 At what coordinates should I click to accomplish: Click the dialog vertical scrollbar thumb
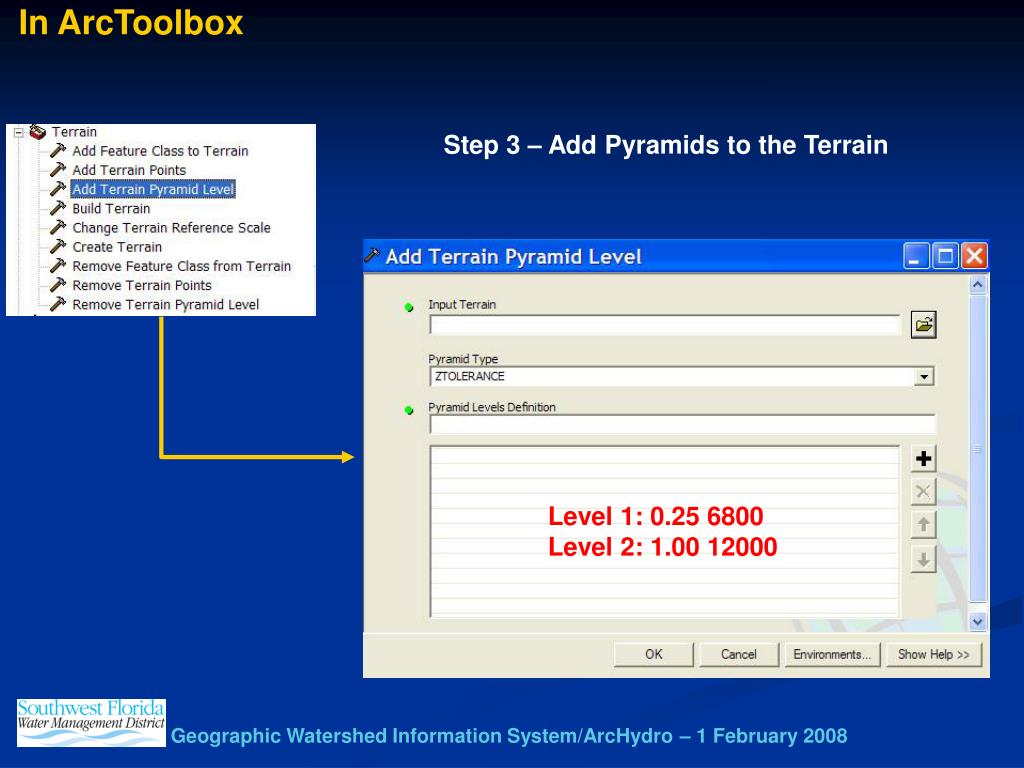click(978, 449)
